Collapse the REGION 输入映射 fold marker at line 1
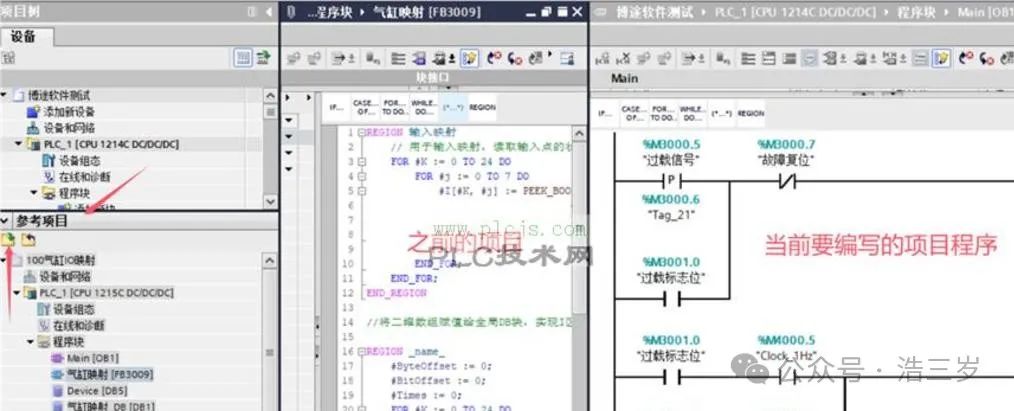Screen dimensions: 1014x411 361,132
